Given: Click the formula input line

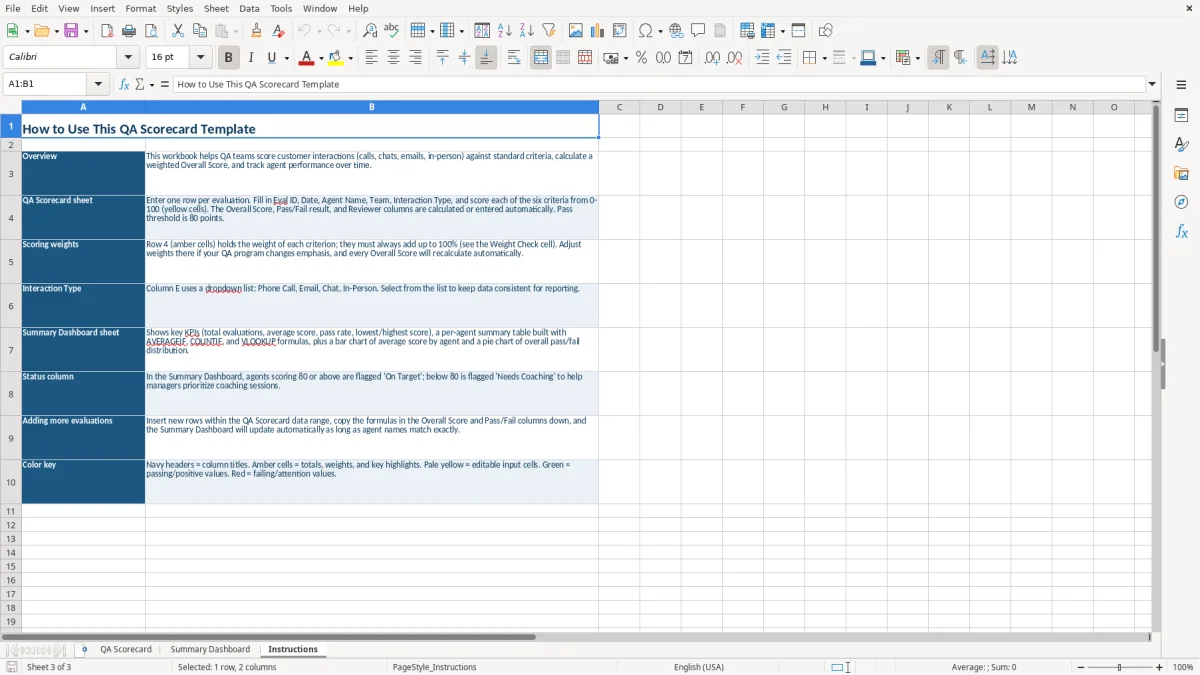Looking at the screenshot, I should 658,85.
